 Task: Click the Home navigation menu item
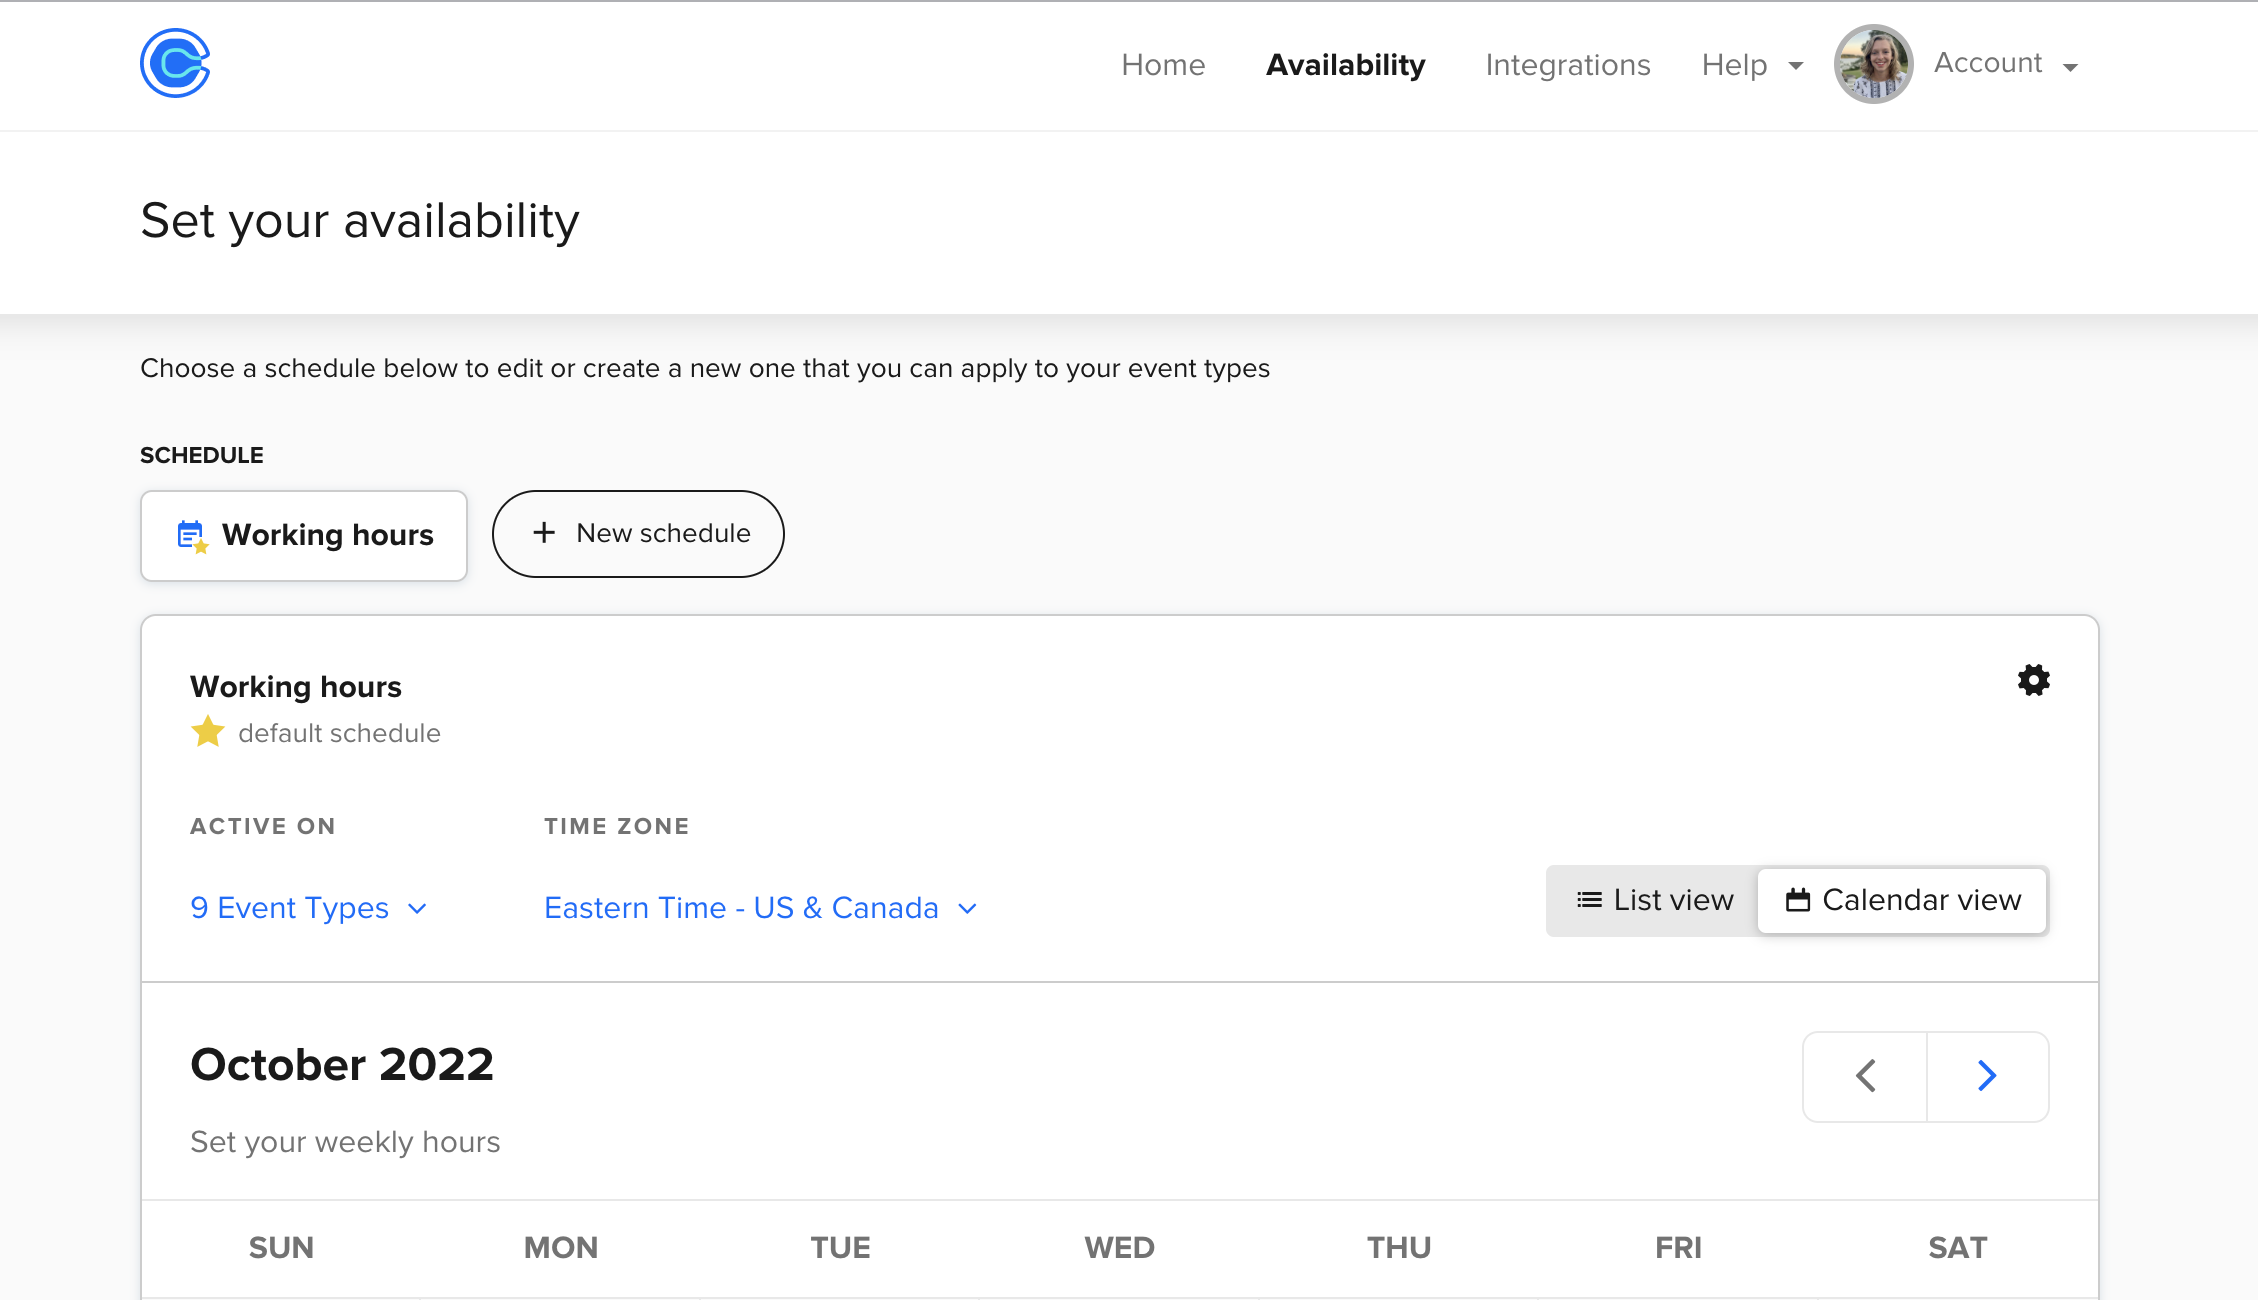click(1163, 65)
